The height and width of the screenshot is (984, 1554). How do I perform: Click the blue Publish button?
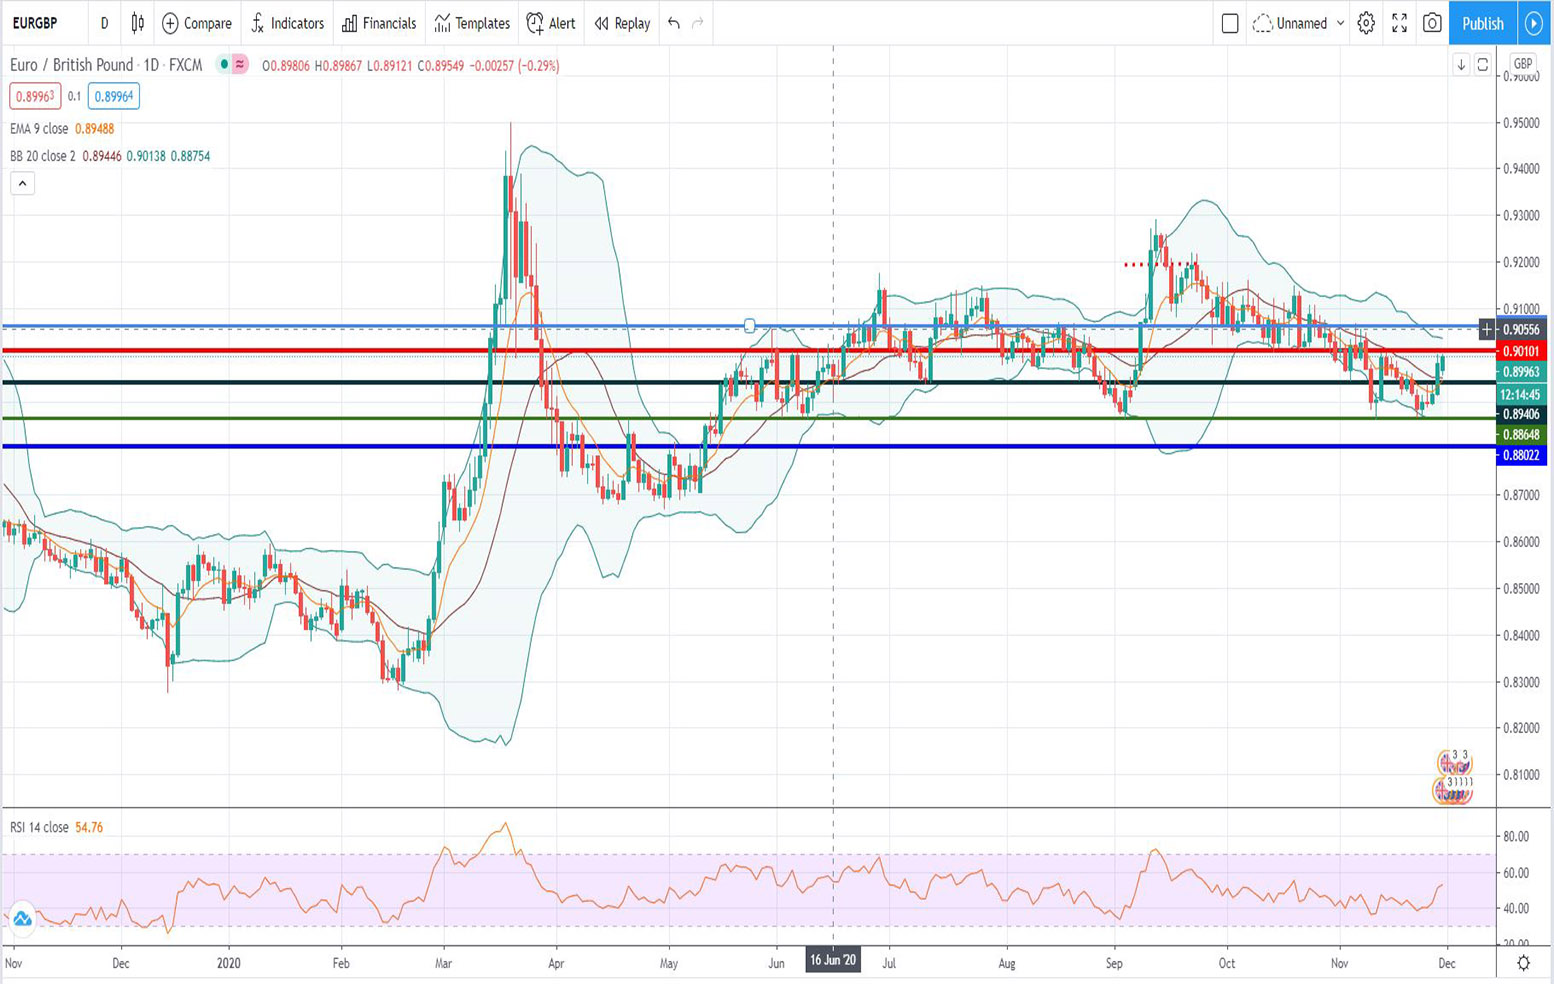click(x=1482, y=22)
